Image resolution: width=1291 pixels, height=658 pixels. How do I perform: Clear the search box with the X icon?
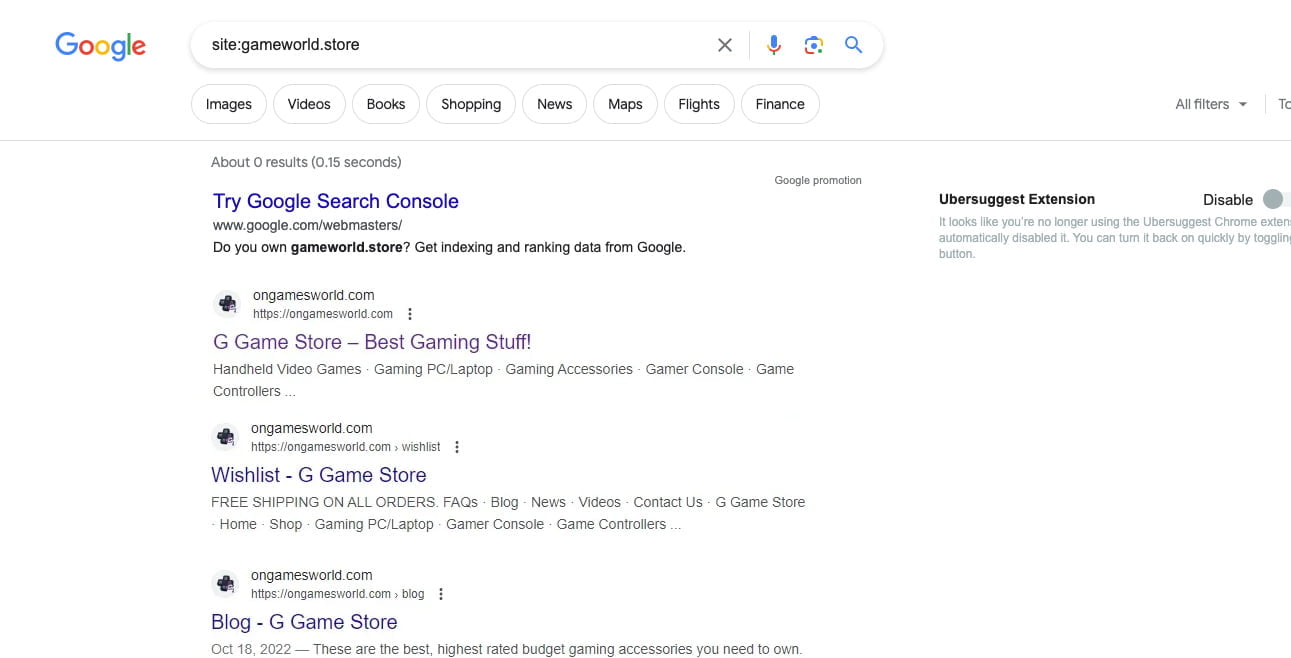click(725, 45)
